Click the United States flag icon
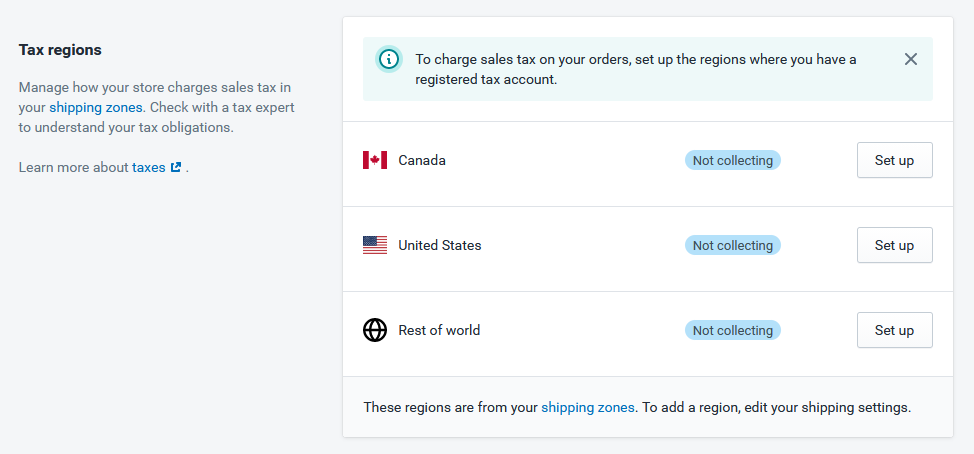Image resolution: width=974 pixels, height=454 pixels. point(375,245)
